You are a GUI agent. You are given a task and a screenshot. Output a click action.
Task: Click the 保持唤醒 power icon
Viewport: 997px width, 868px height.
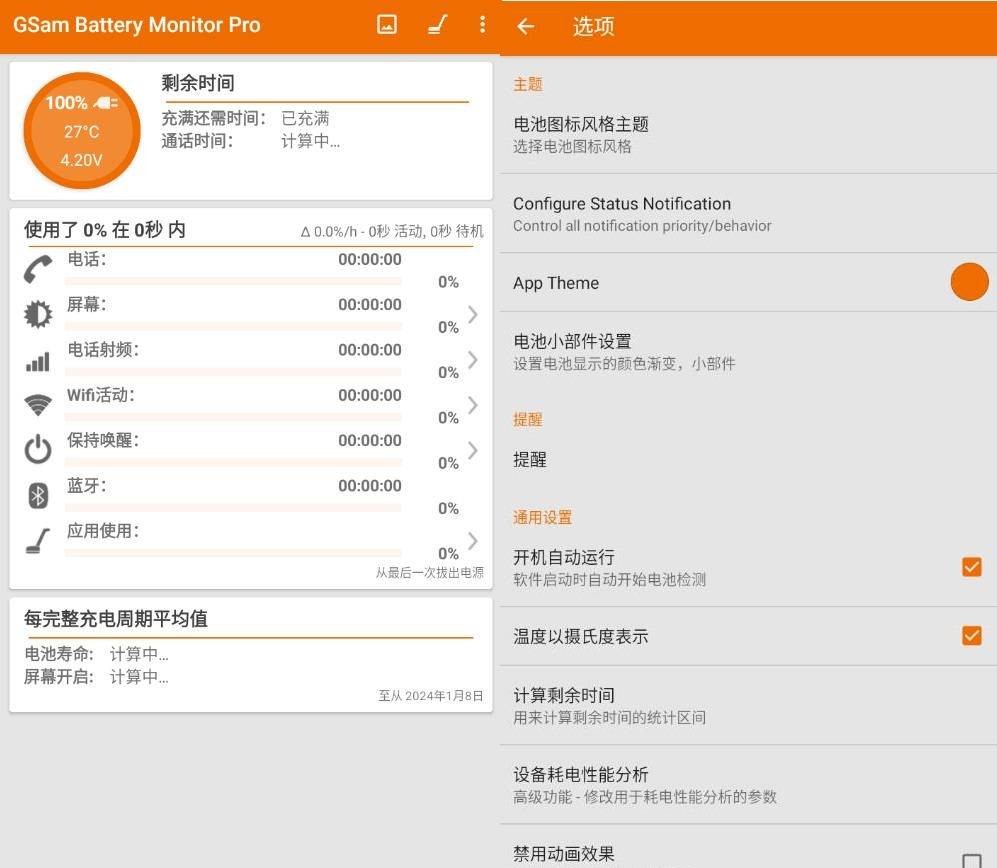coord(38,450)
